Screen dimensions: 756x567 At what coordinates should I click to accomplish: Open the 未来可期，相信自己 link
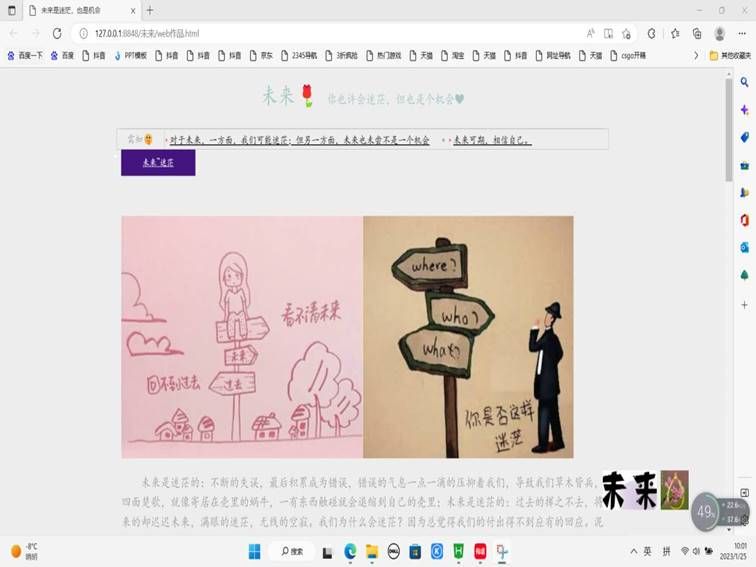point(492,141)
